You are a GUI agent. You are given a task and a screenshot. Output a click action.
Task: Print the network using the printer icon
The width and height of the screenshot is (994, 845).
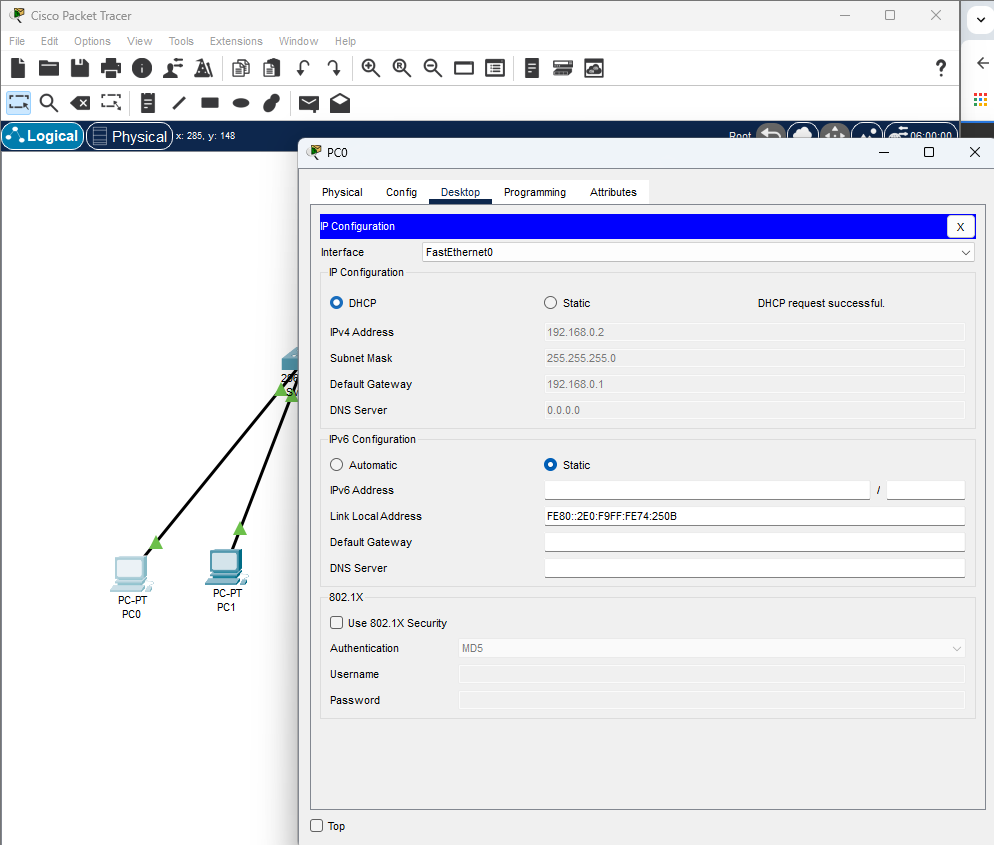(x=111, y=68)
